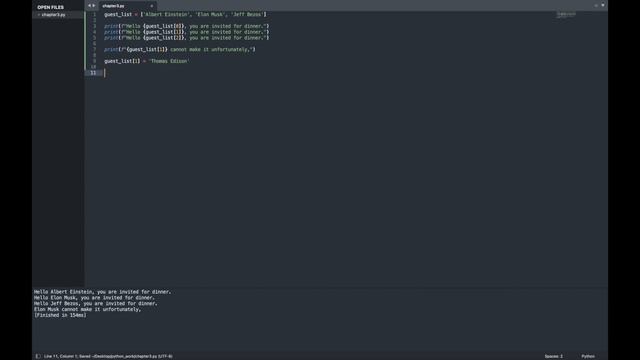Click line number 9 in the gutter
Image resolution: width=640 pixels, height=360 pixels.
tap(94, 61)
